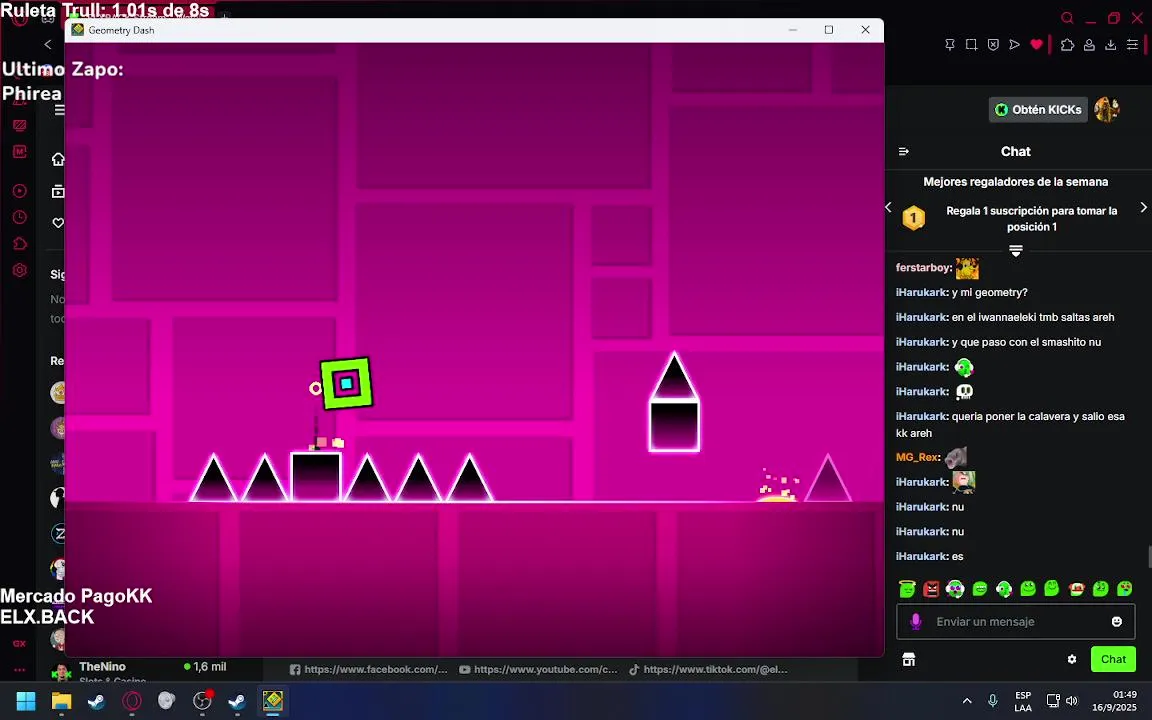Viewport: 1152px width, 720px height.
Task: Open the cube Extensions icon in sidebar
Action: pyautogui.click(x=20, y=243)
